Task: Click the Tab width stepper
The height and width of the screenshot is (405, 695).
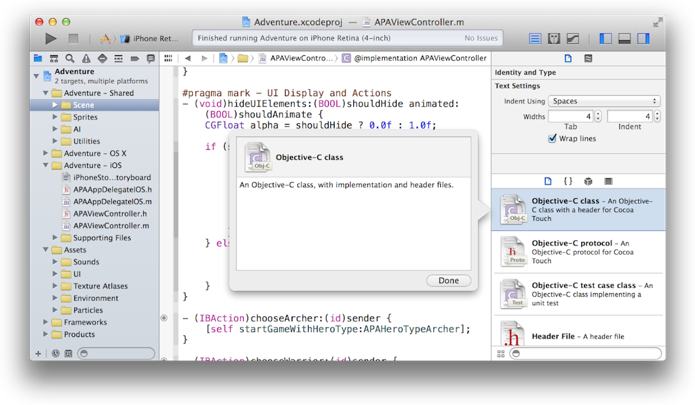Action: coord(598,116)
